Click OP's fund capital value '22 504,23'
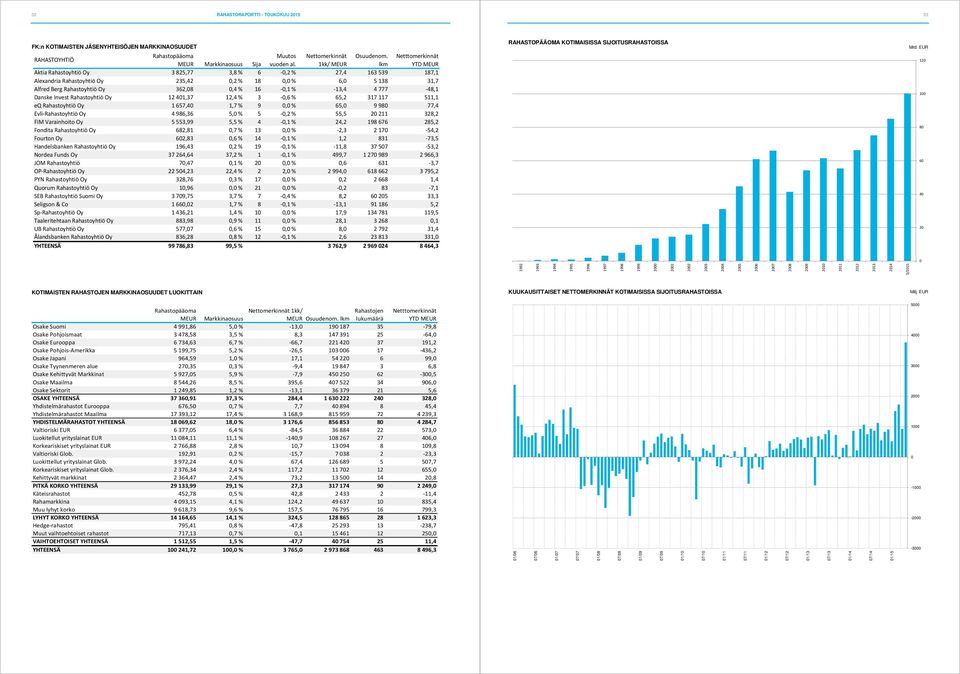This screenshot has width=960, height=674. 181,171
